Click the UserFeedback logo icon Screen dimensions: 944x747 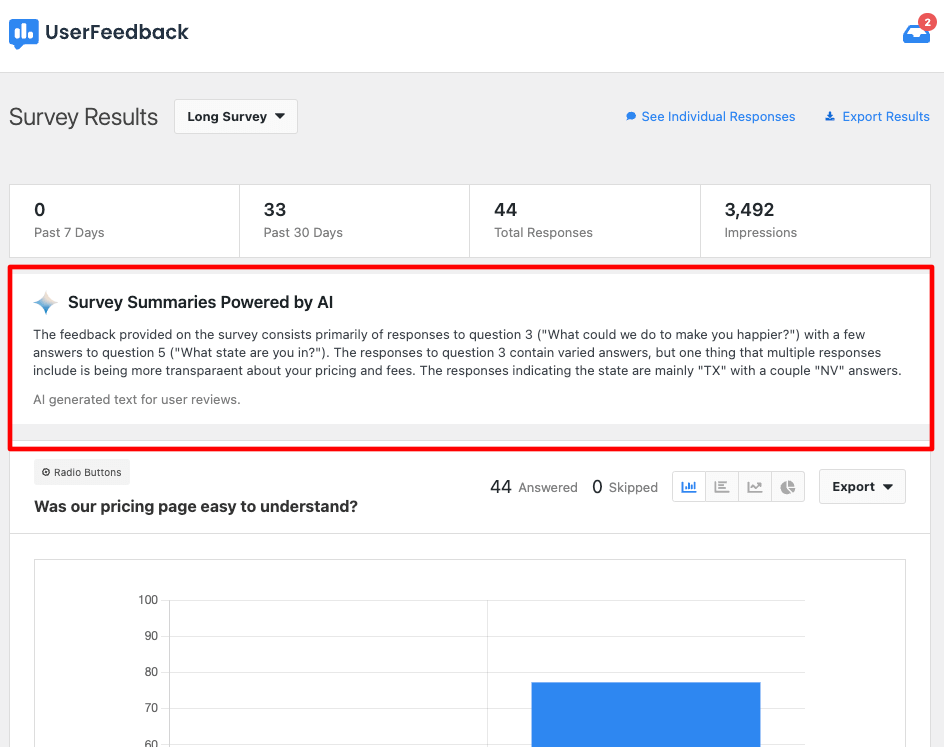(24, 33)
